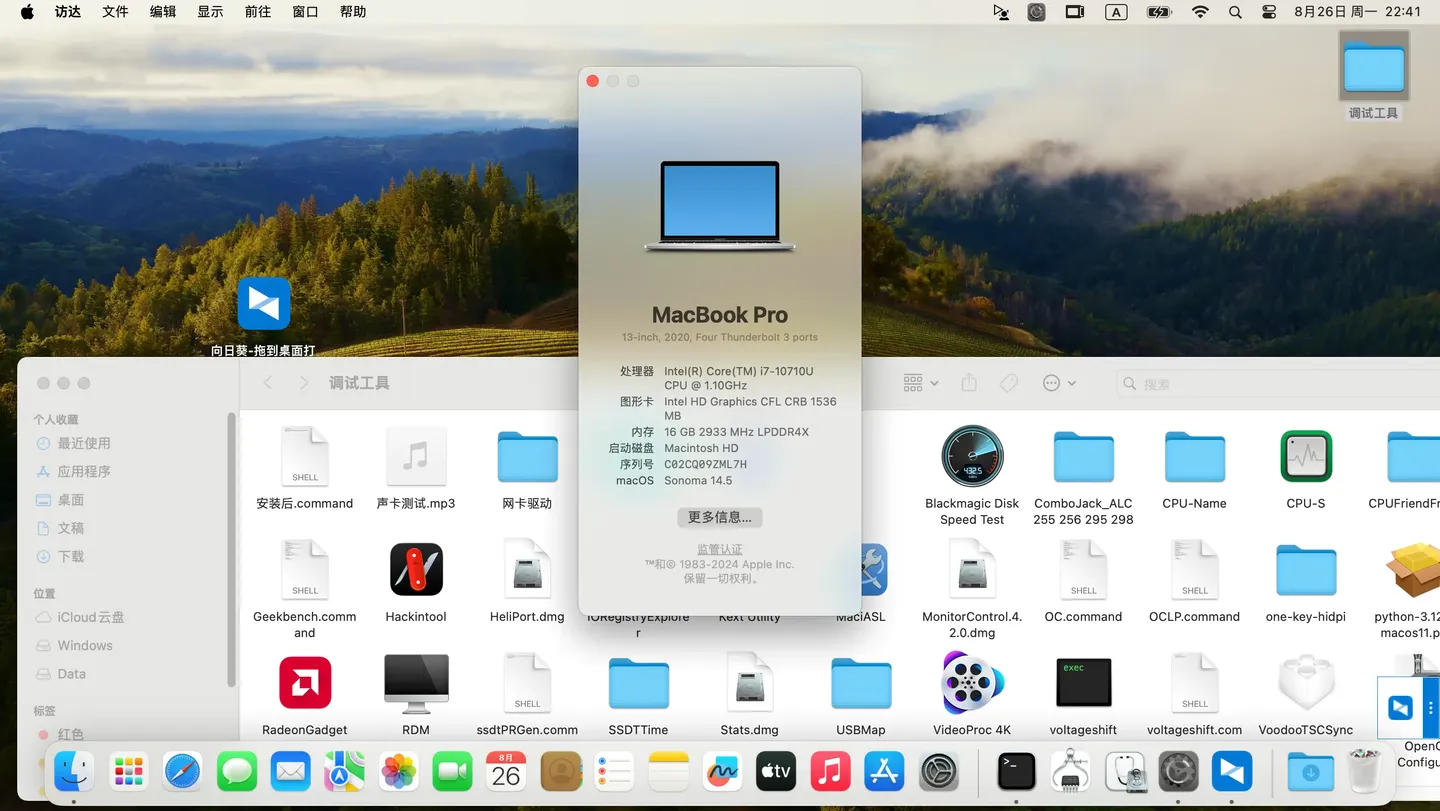Expand the view mode dropdown in Finder
Screen dimensions: 1440x811
point(921,383)
